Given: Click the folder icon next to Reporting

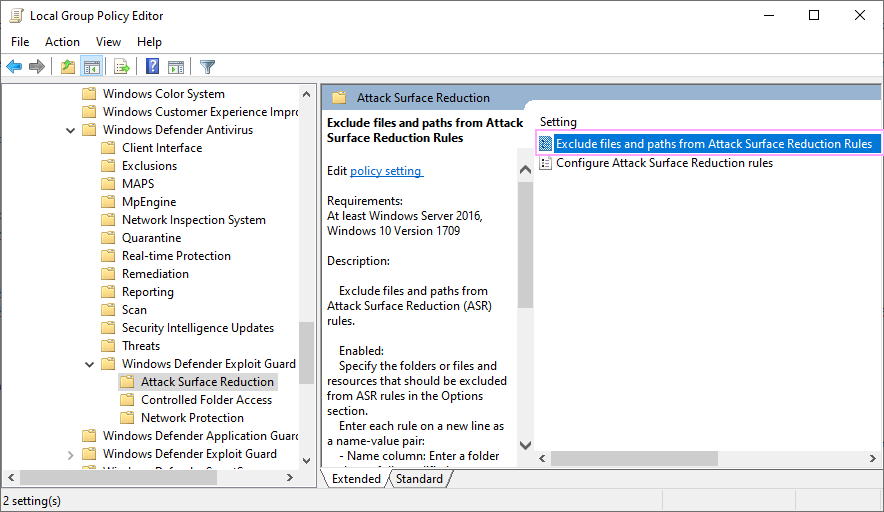Looking at the screenshot, I should [108, 292].
